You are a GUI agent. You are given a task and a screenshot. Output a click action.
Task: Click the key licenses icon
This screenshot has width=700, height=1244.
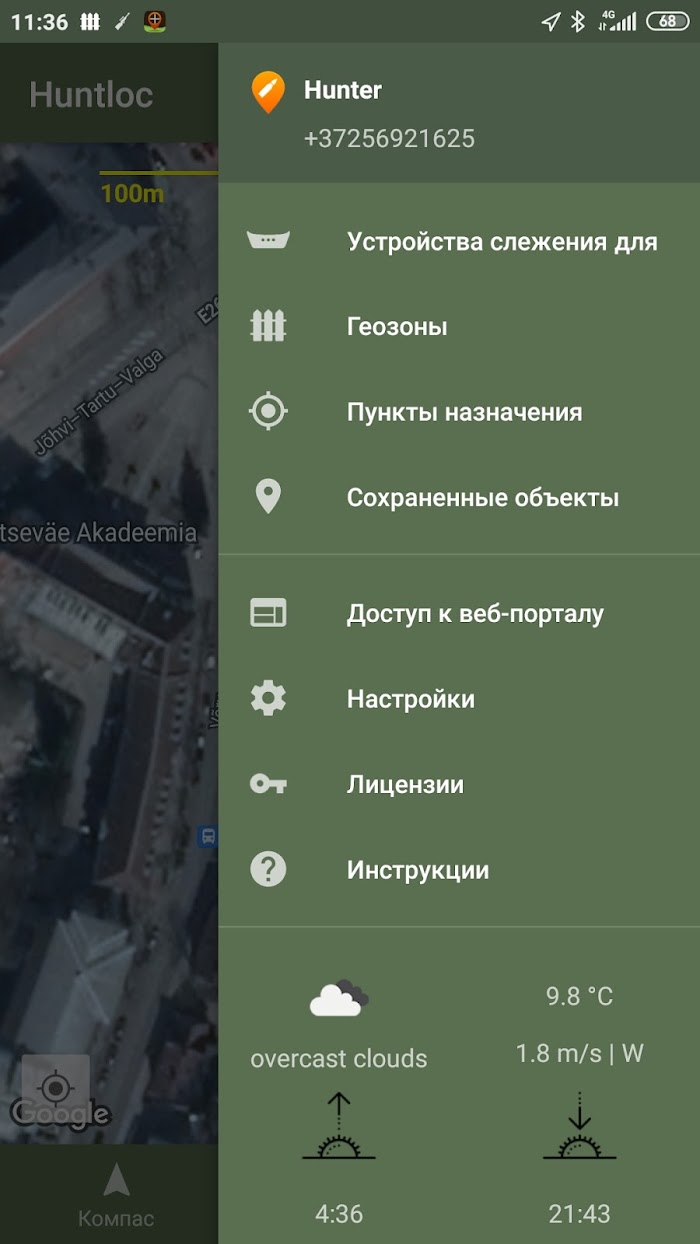coord(268,784)
